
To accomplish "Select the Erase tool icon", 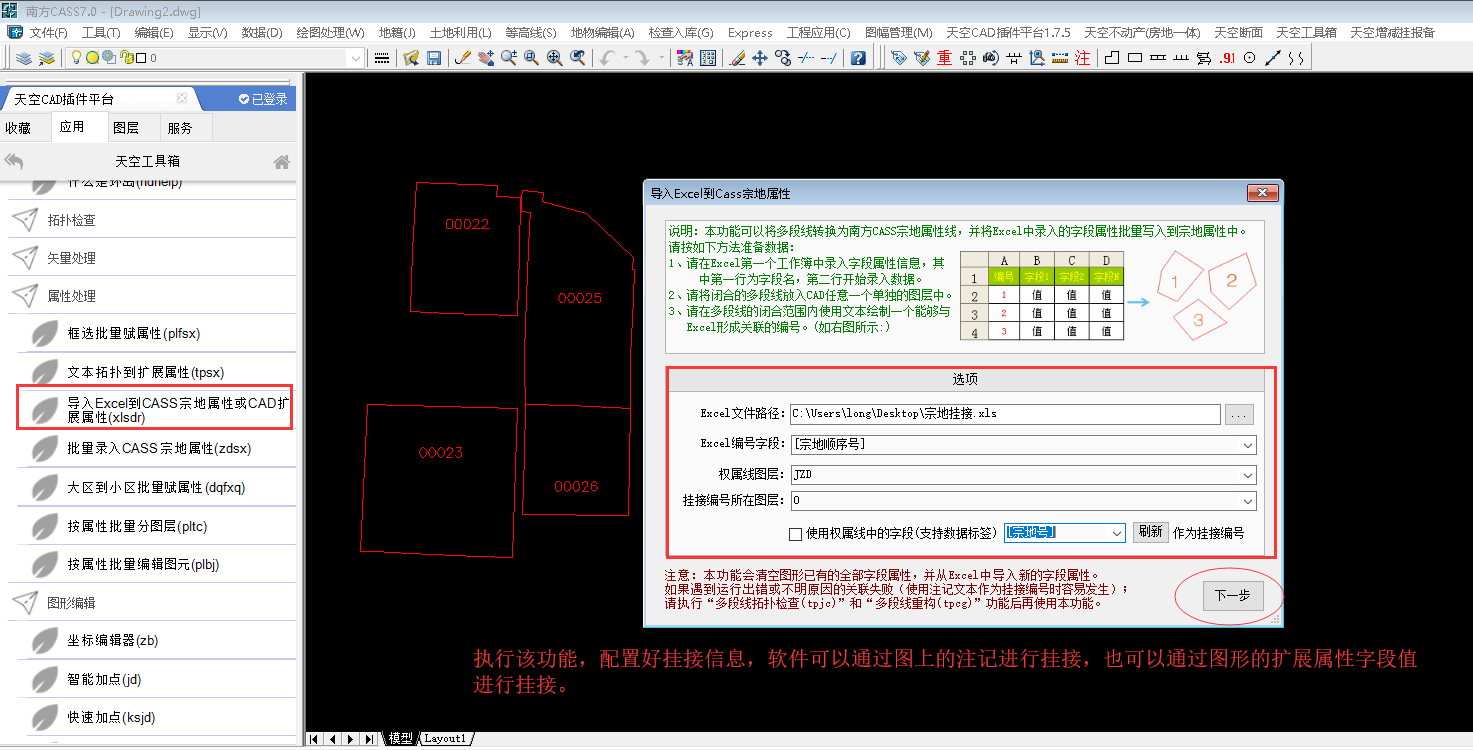I will point(737,58).
